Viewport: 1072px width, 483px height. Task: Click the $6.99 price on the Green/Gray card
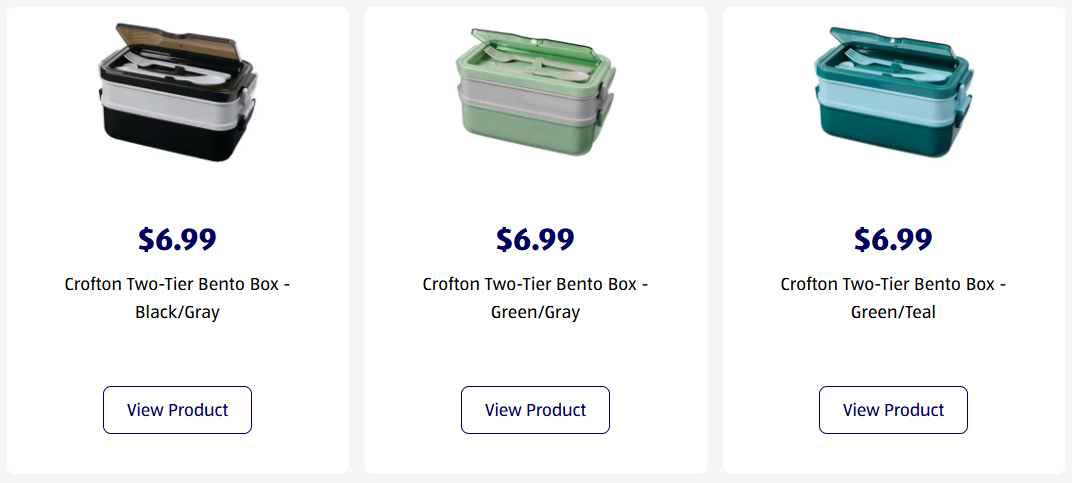535,240
